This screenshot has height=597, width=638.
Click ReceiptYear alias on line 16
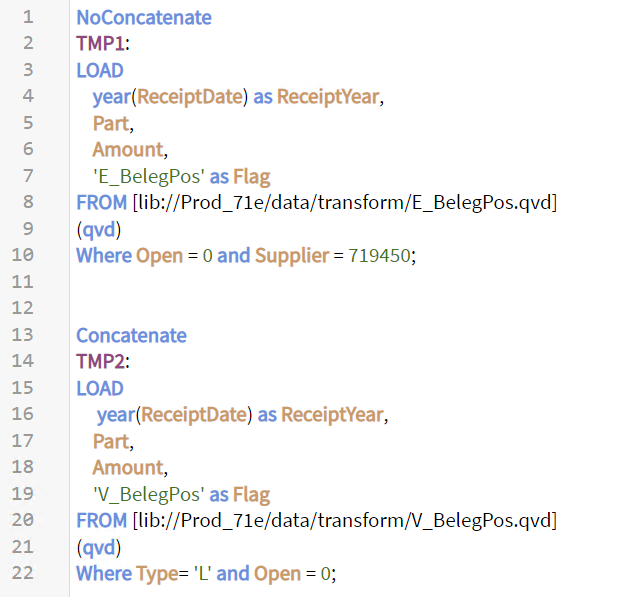(332, 415)
